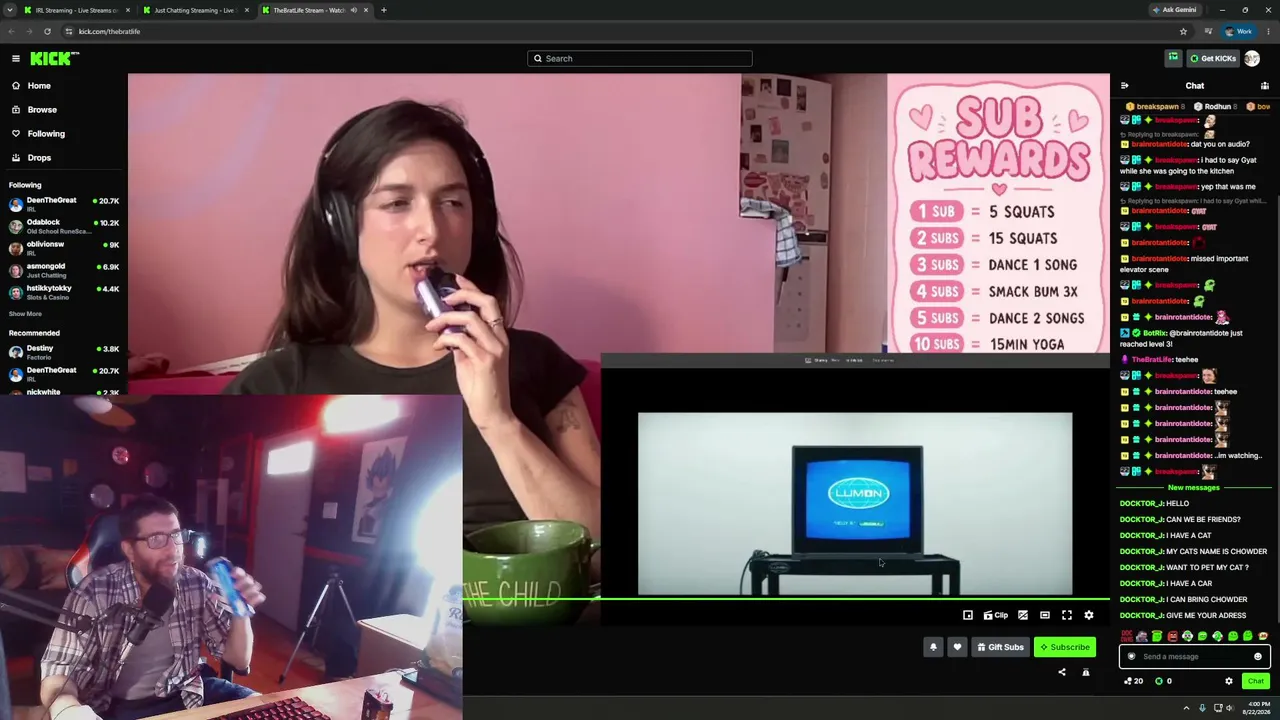
Task: Open video player settings gear
Action: [x=1089, y=615]
